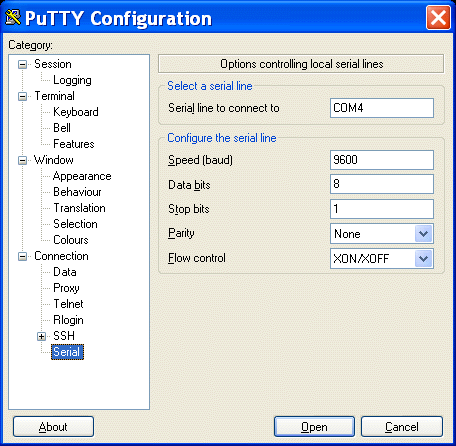Viewport: 456px width, 446px height.
Task: Select the Connection category
Action: point(61,256)
